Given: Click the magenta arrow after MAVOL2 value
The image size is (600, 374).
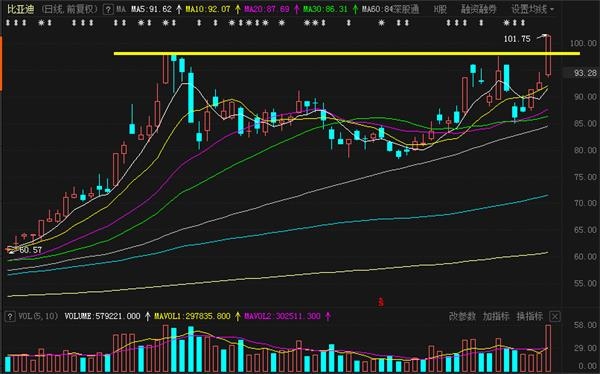Looking at the screenshot, I should point(328,316).
